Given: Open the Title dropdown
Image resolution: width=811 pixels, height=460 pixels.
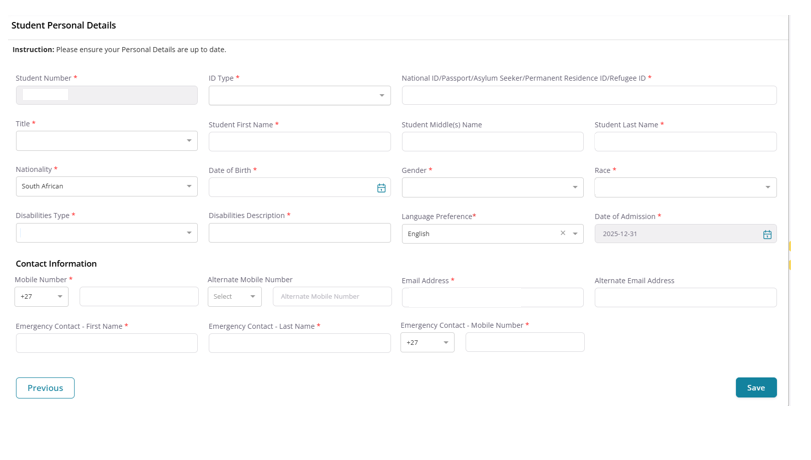Looking at the screenshot, I should coord(106,141).
